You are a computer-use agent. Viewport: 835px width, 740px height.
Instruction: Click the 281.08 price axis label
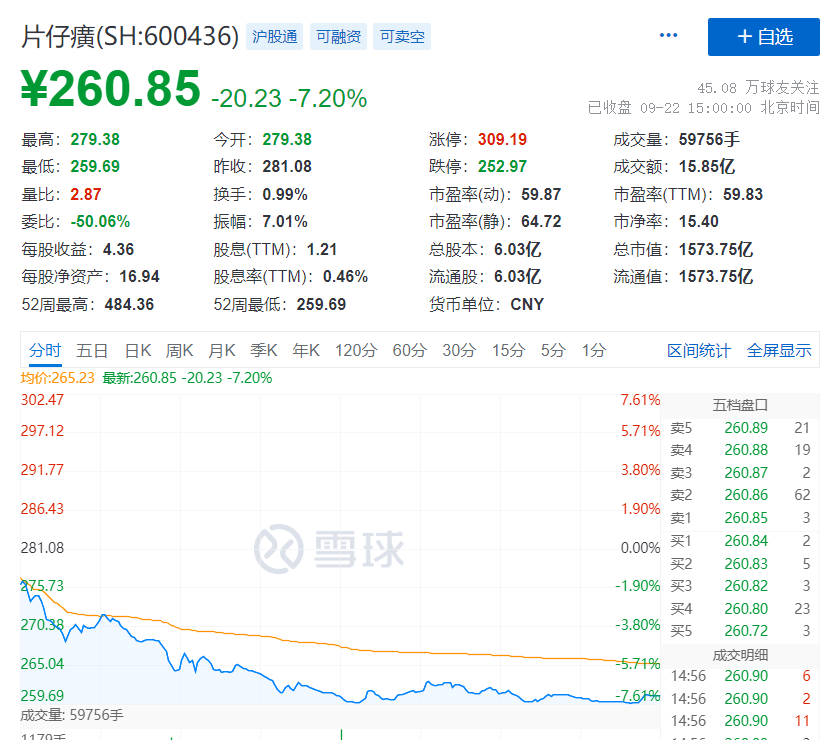point(42,548)
